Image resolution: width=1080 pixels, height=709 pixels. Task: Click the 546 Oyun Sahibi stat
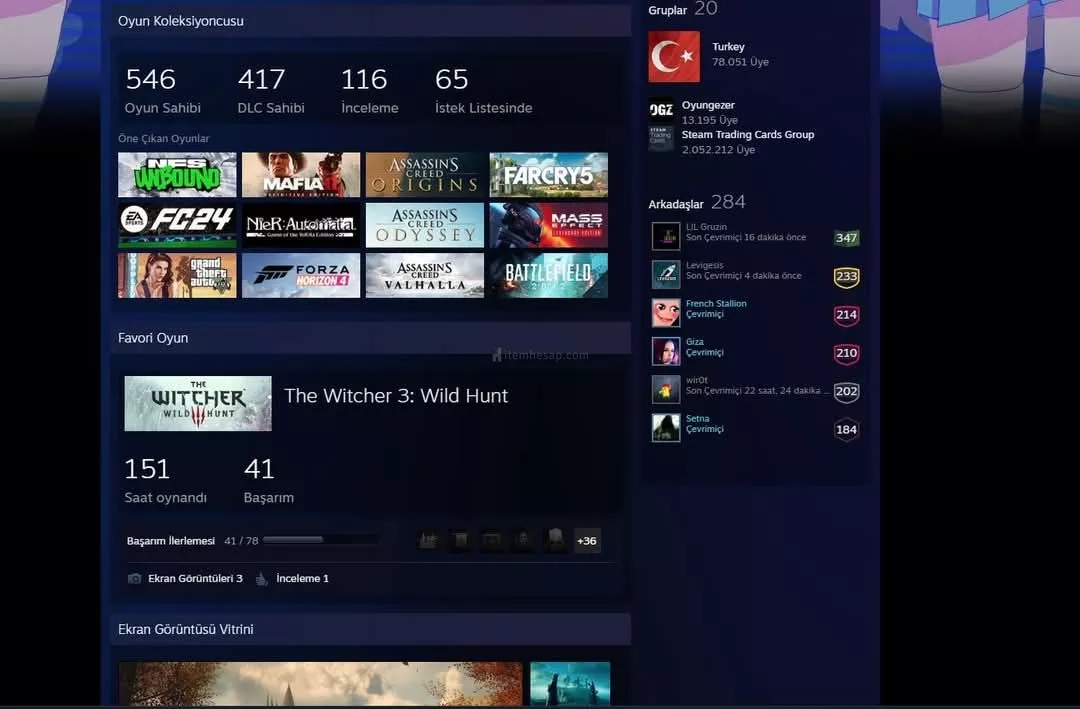[x=162, y=90]
